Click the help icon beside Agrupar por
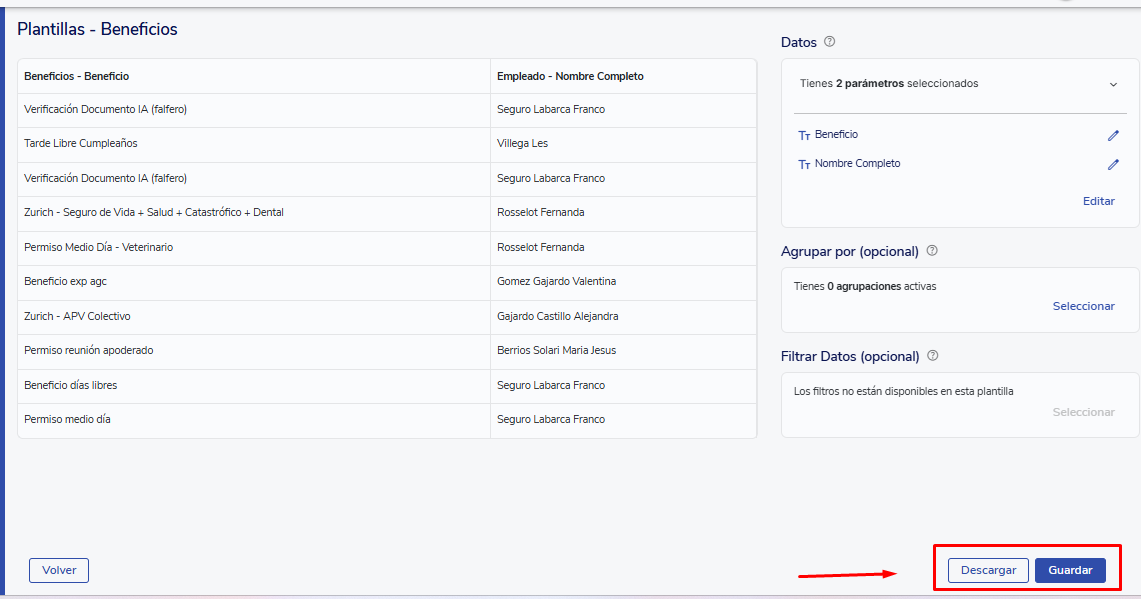1141x599 pixels. 932,251
